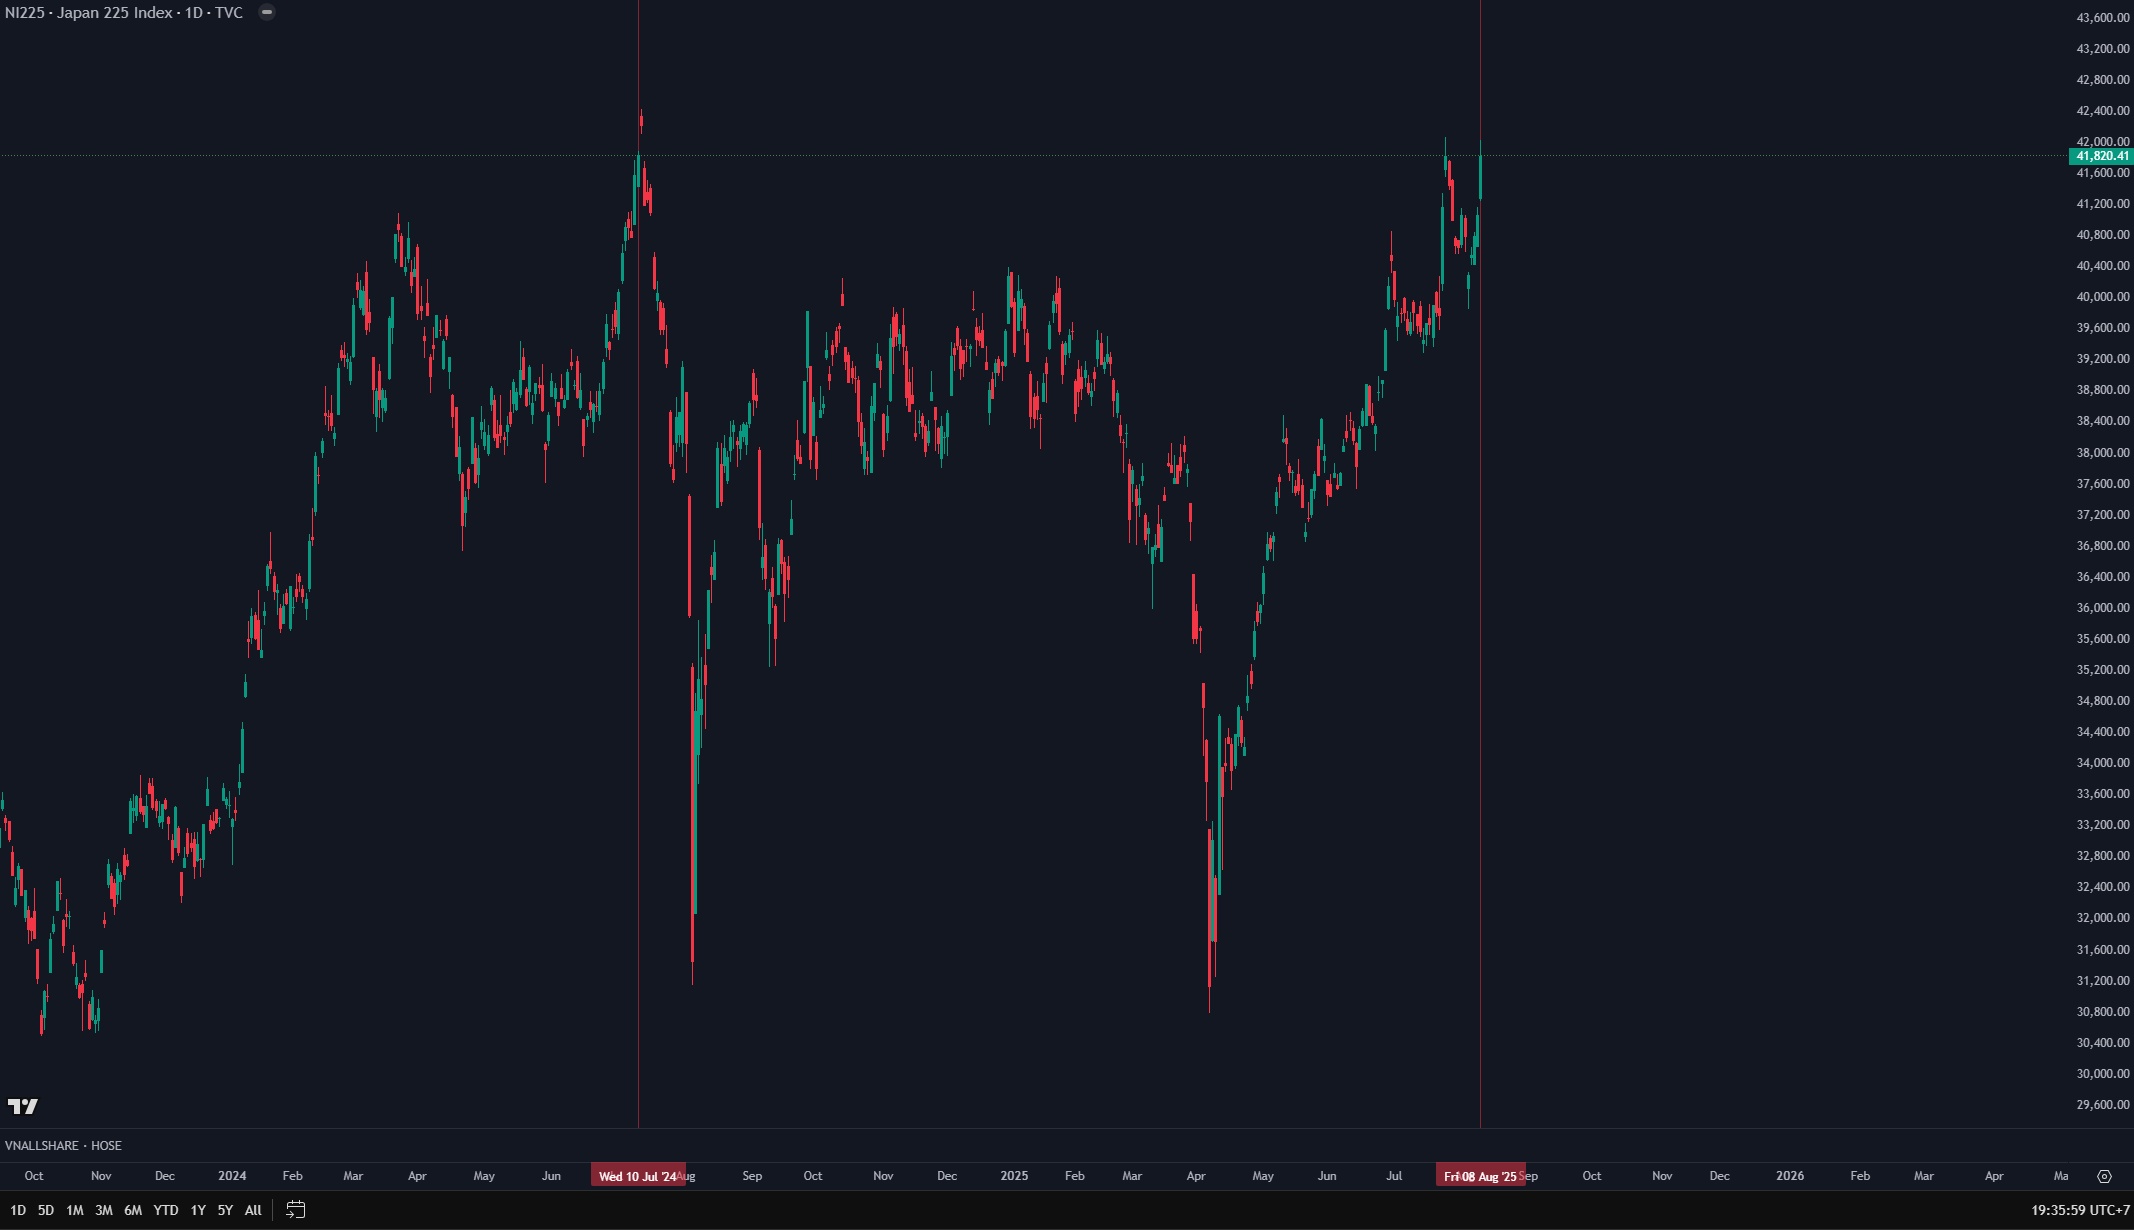Image resolution: width=2134 pixels, height=1230 pixels.
Task: Click the VNALLSHARE HOSE pane label
Action: (x=63, y=1145)
